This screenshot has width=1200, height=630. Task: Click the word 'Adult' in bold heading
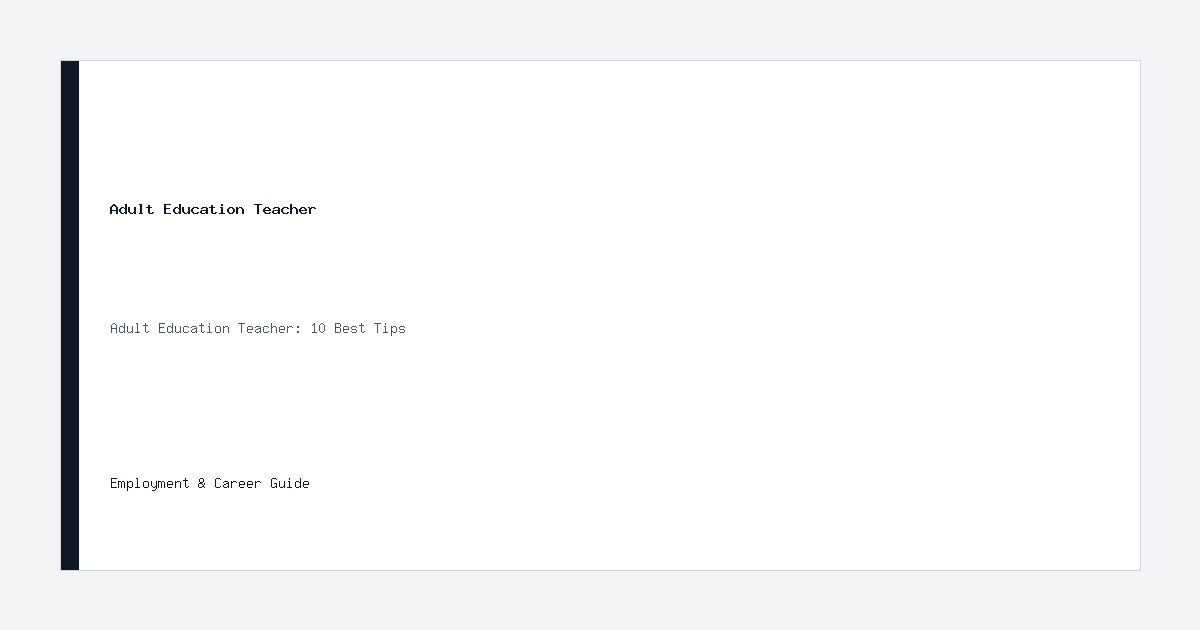click(132, 209)
